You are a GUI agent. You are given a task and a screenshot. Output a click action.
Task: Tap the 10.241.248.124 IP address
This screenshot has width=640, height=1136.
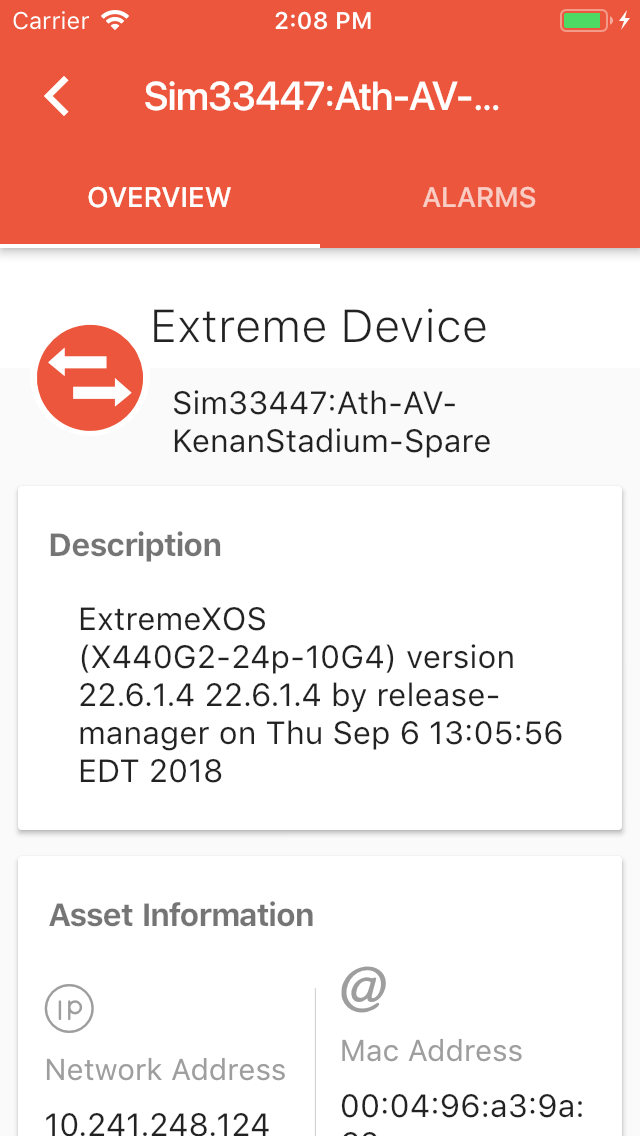(x=157, y=1122)
